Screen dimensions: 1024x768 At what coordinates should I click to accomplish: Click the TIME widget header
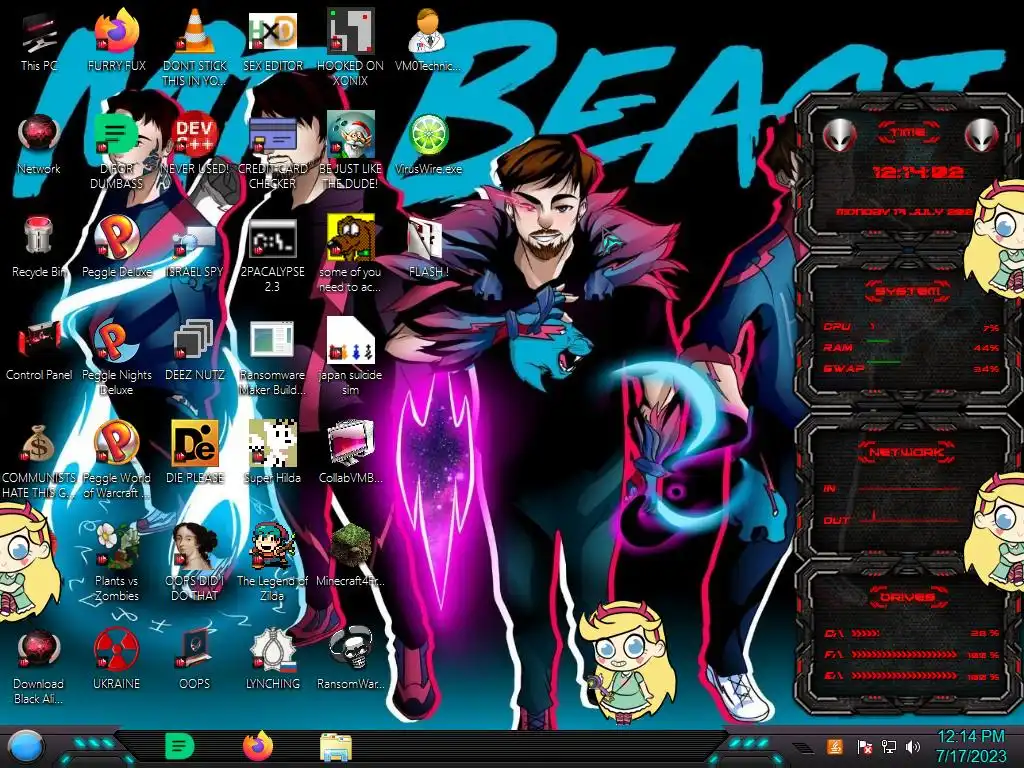click(x=908, y=133)
